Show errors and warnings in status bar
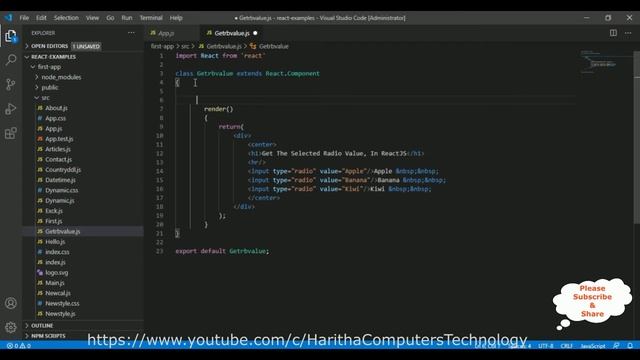The image size is (640, 360). pyautogui.click(x=19, y=346)
